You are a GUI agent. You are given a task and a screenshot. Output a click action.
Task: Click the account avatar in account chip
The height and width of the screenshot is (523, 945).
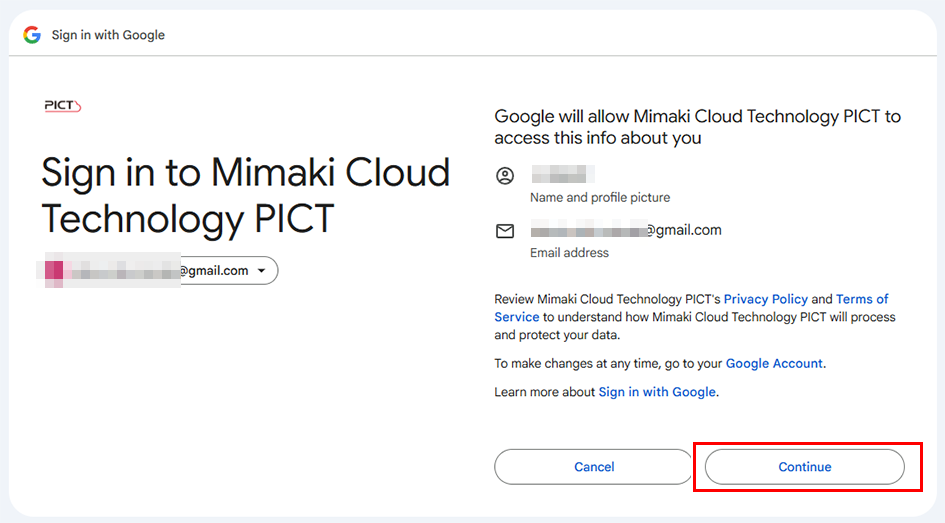click(54, 271)
